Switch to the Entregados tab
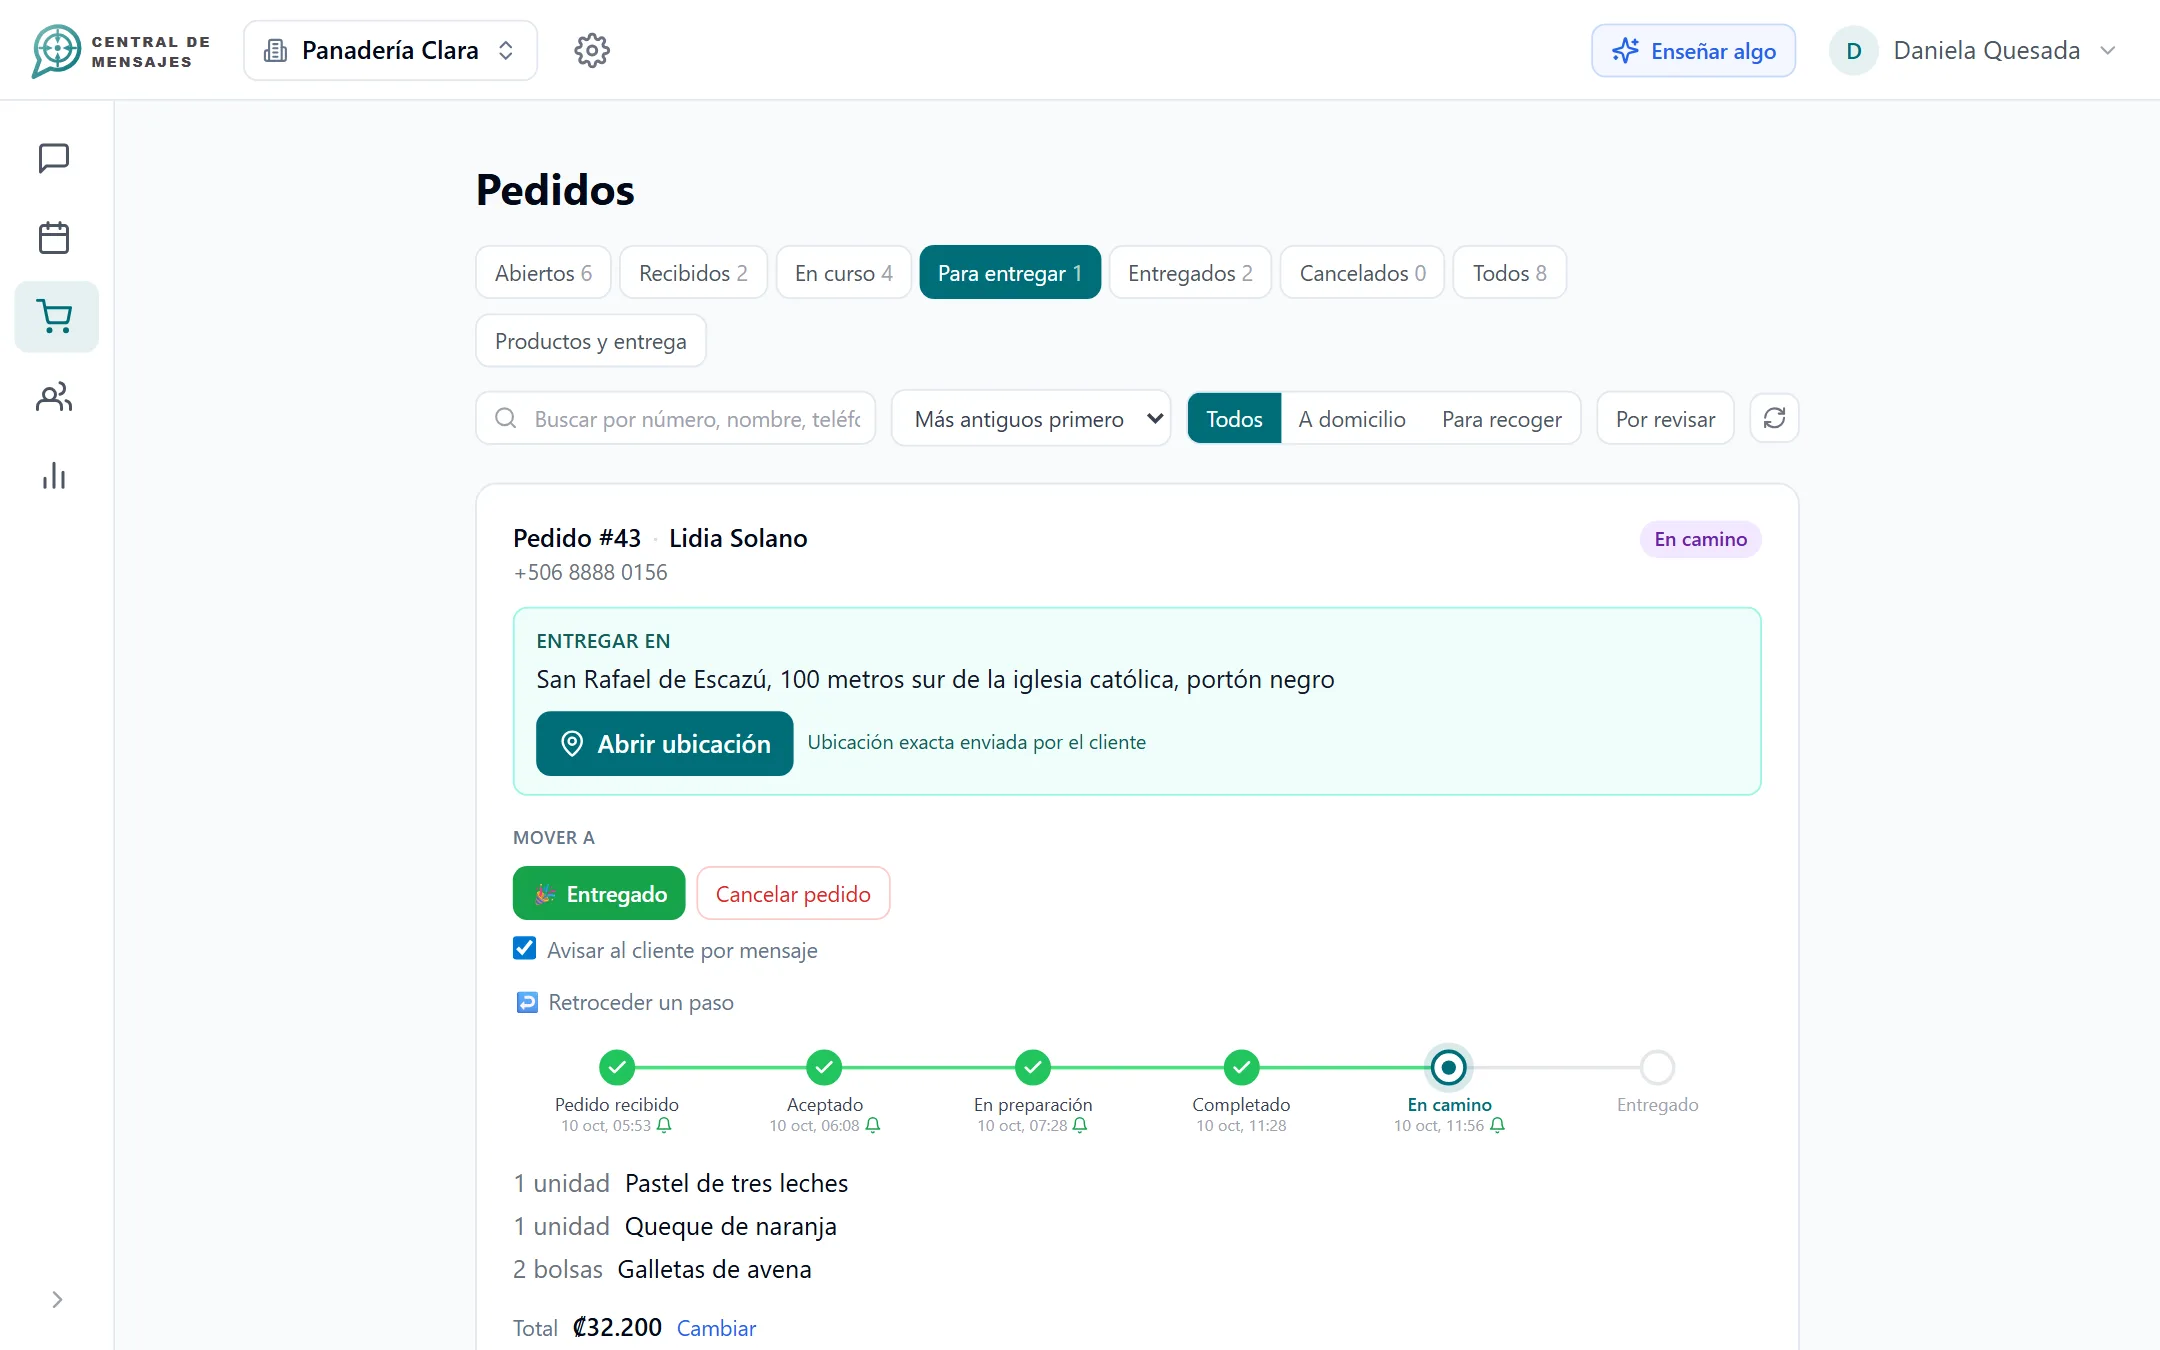Image resolution: width=2160 pixels, height=1350 pixels. [1190, 273]
